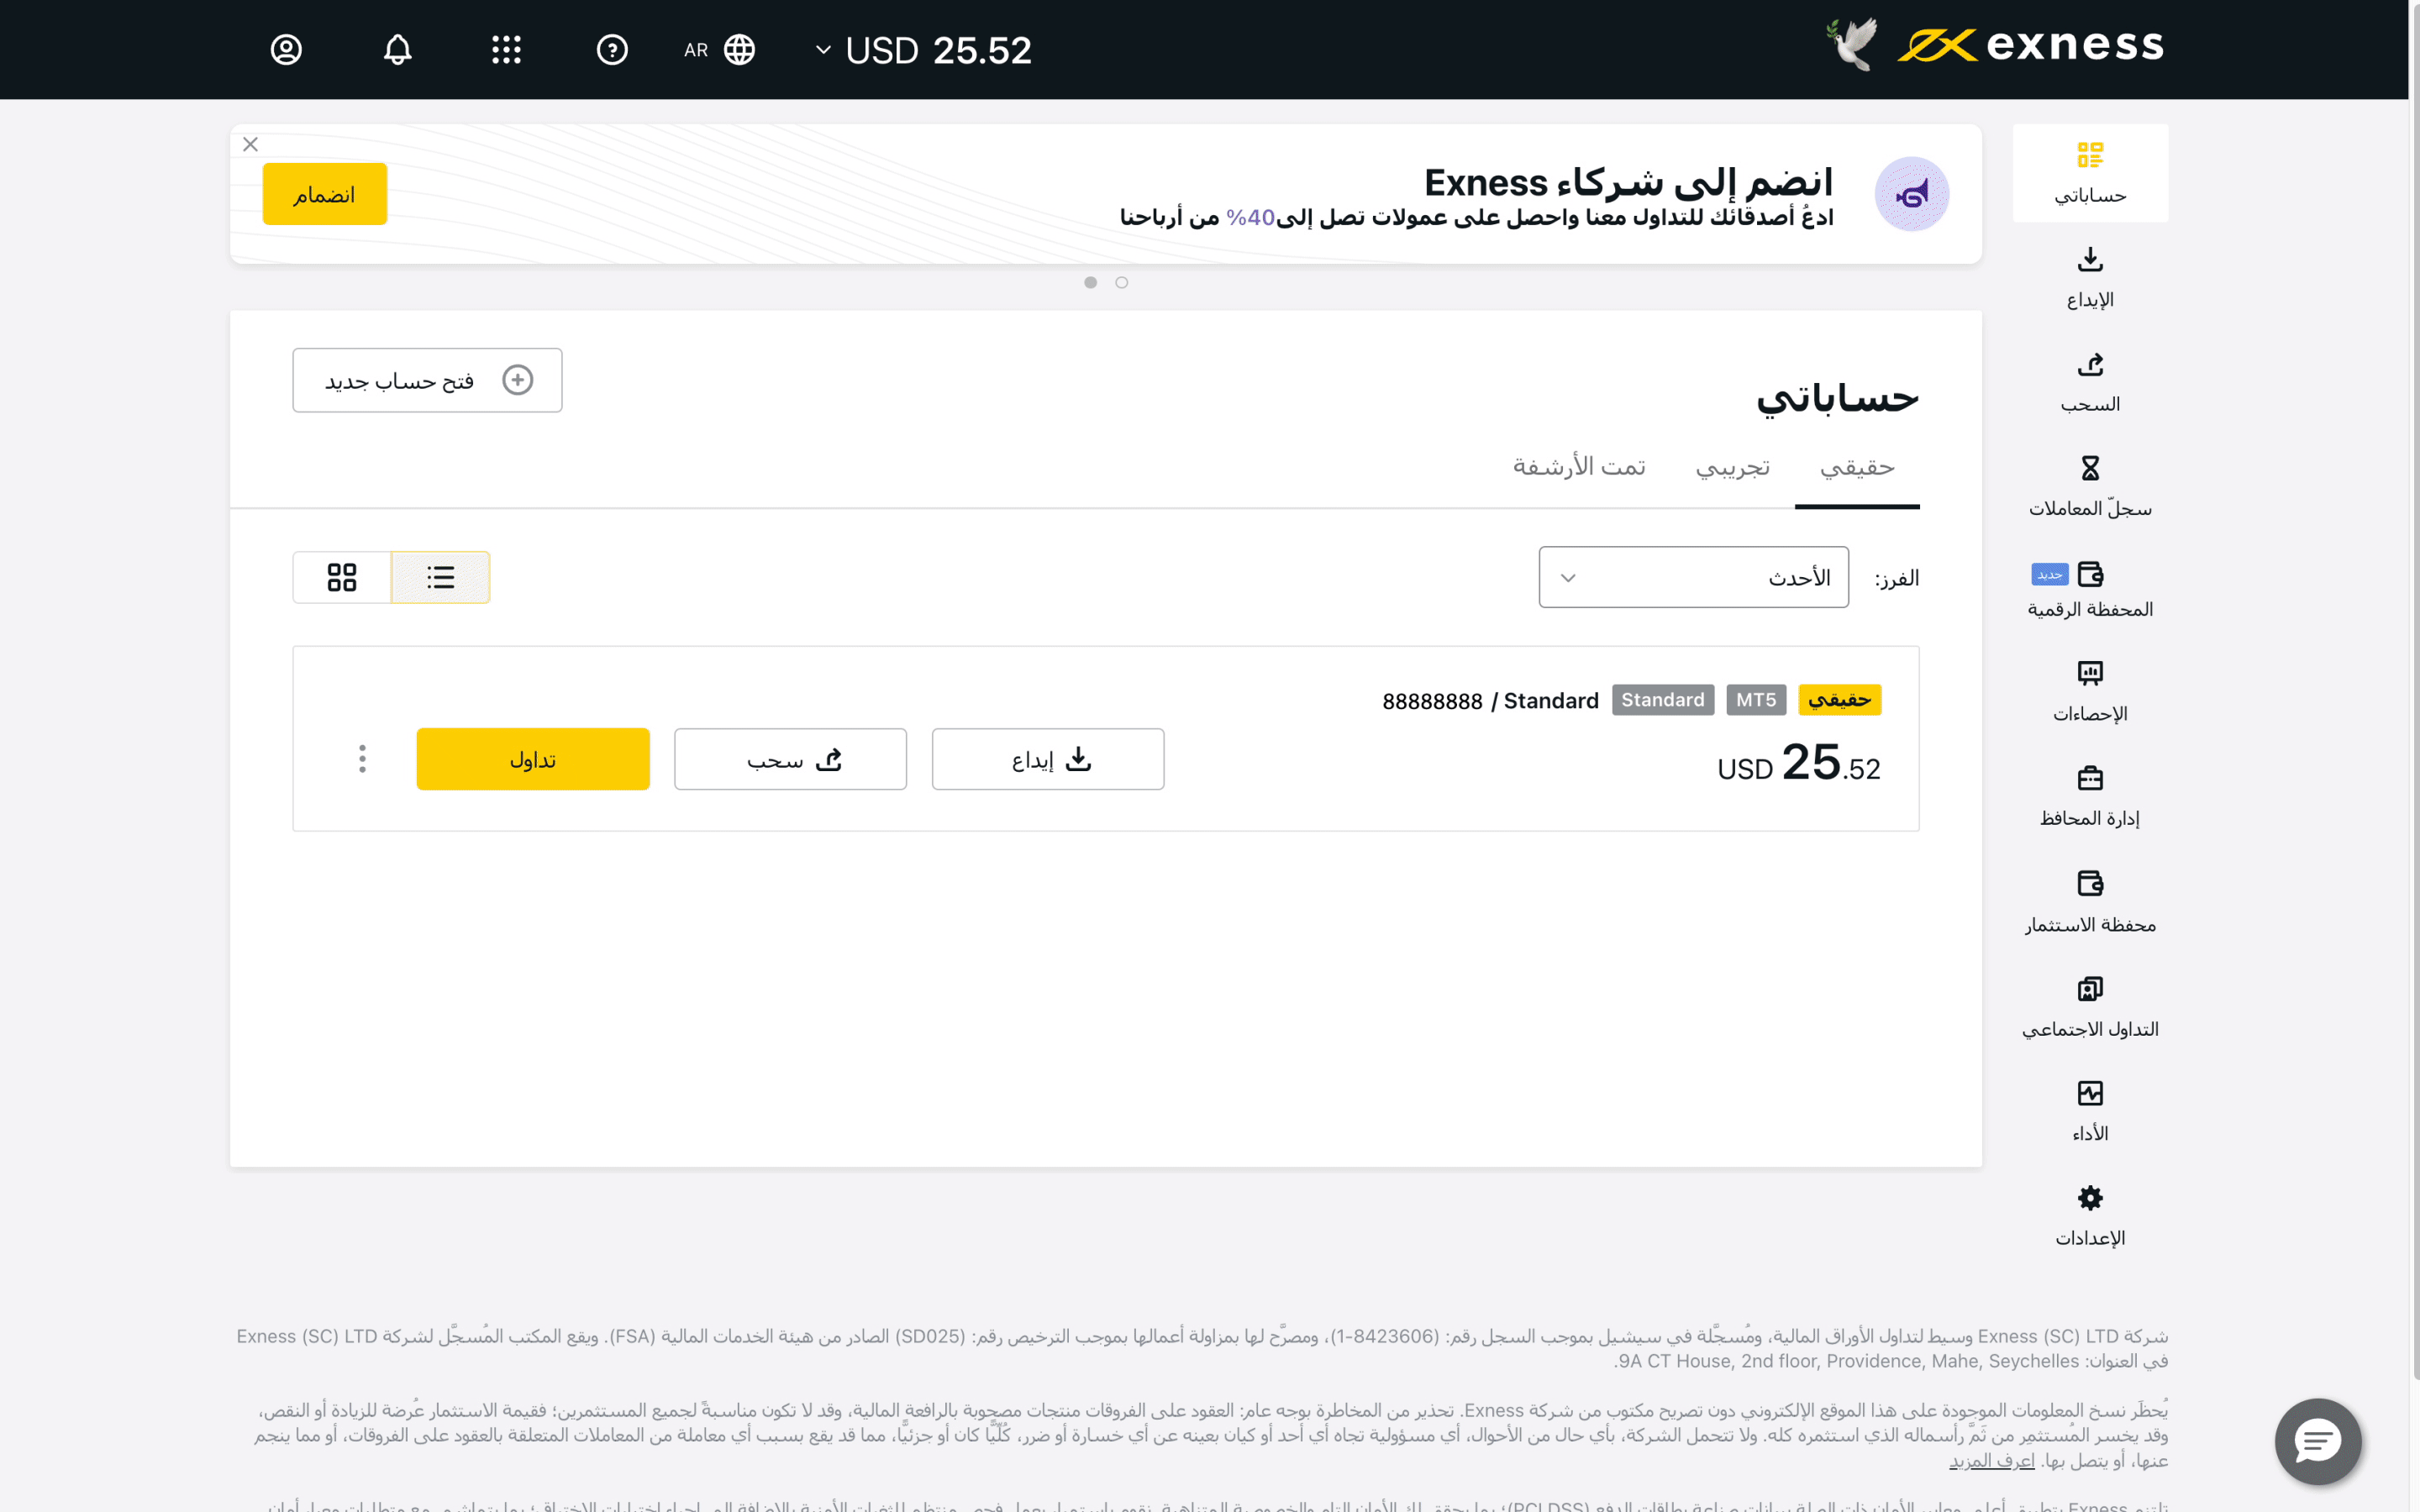The width and height of the screenshot is (2420, 1512).
Task: Click the card balance USD 25.52
Action: (1798, 764)
